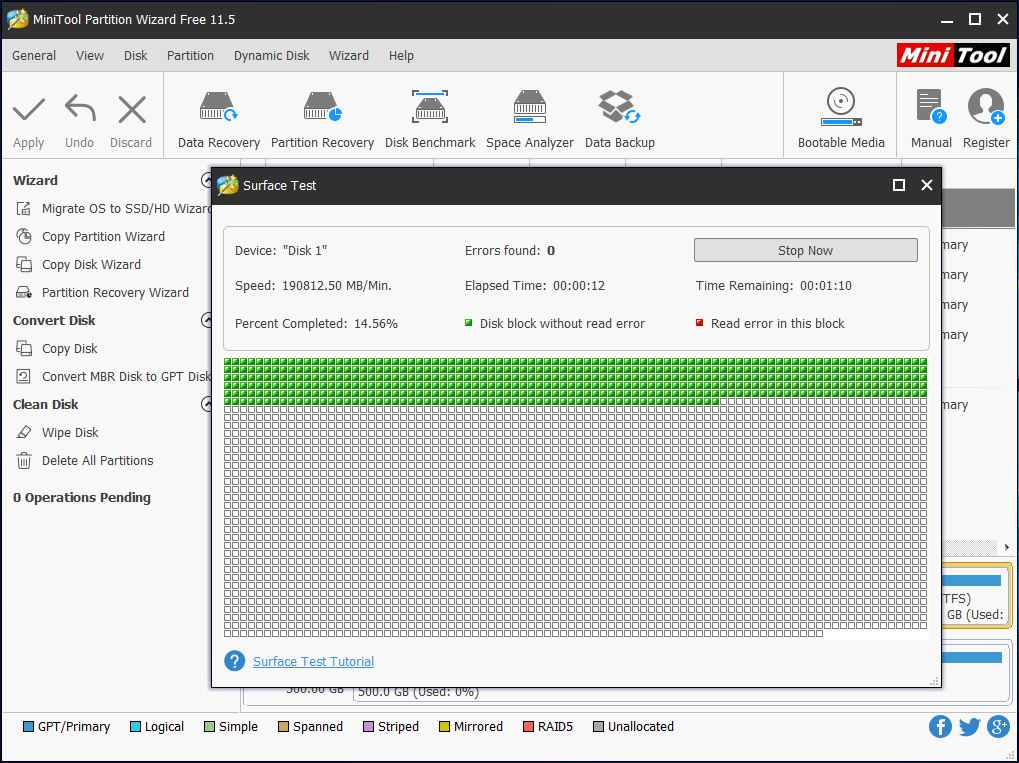Create Bootable Media
This screenshot has width=1019, height=763.
(x=840, y=115)
